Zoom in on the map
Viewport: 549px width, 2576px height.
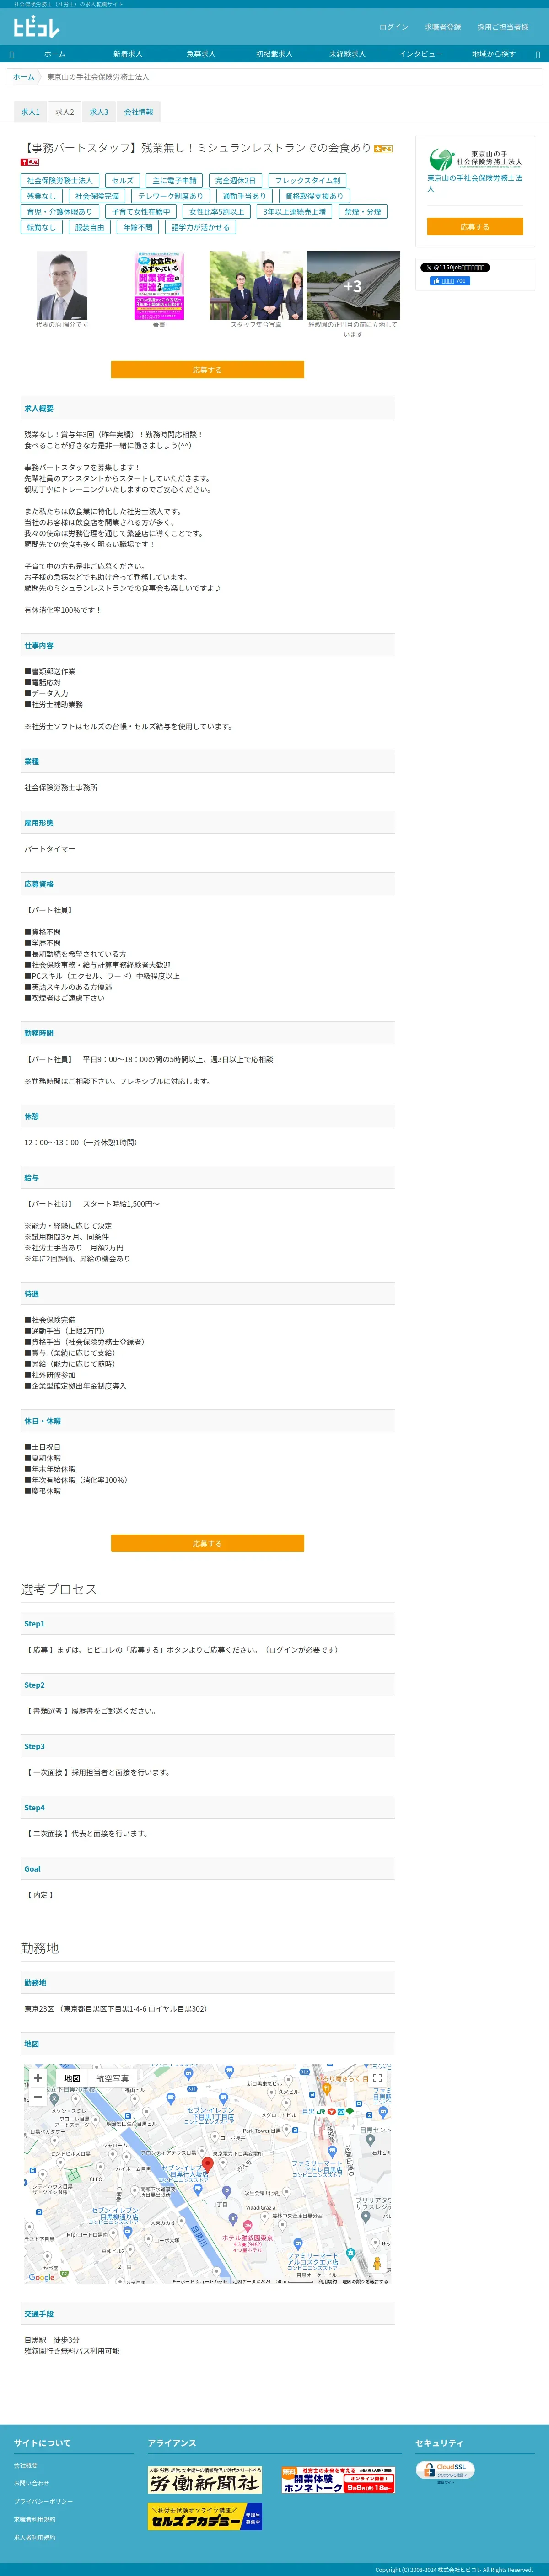coord(38,2078)
